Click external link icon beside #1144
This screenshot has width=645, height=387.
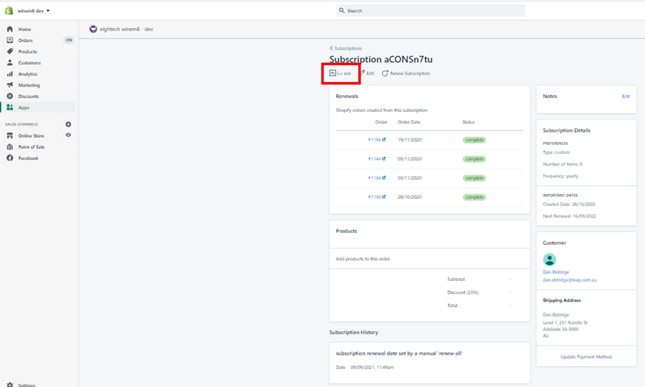coord(384,158)
